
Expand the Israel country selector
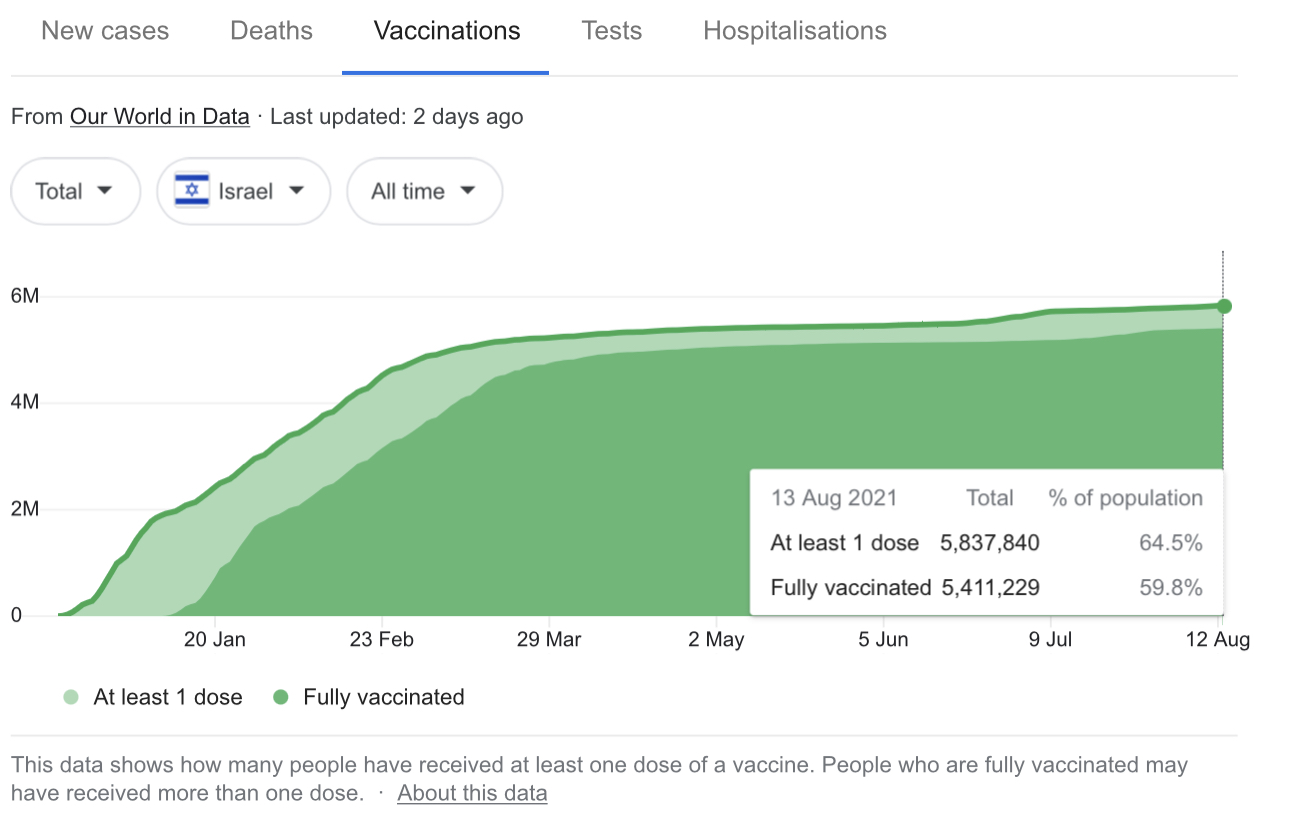244,191
